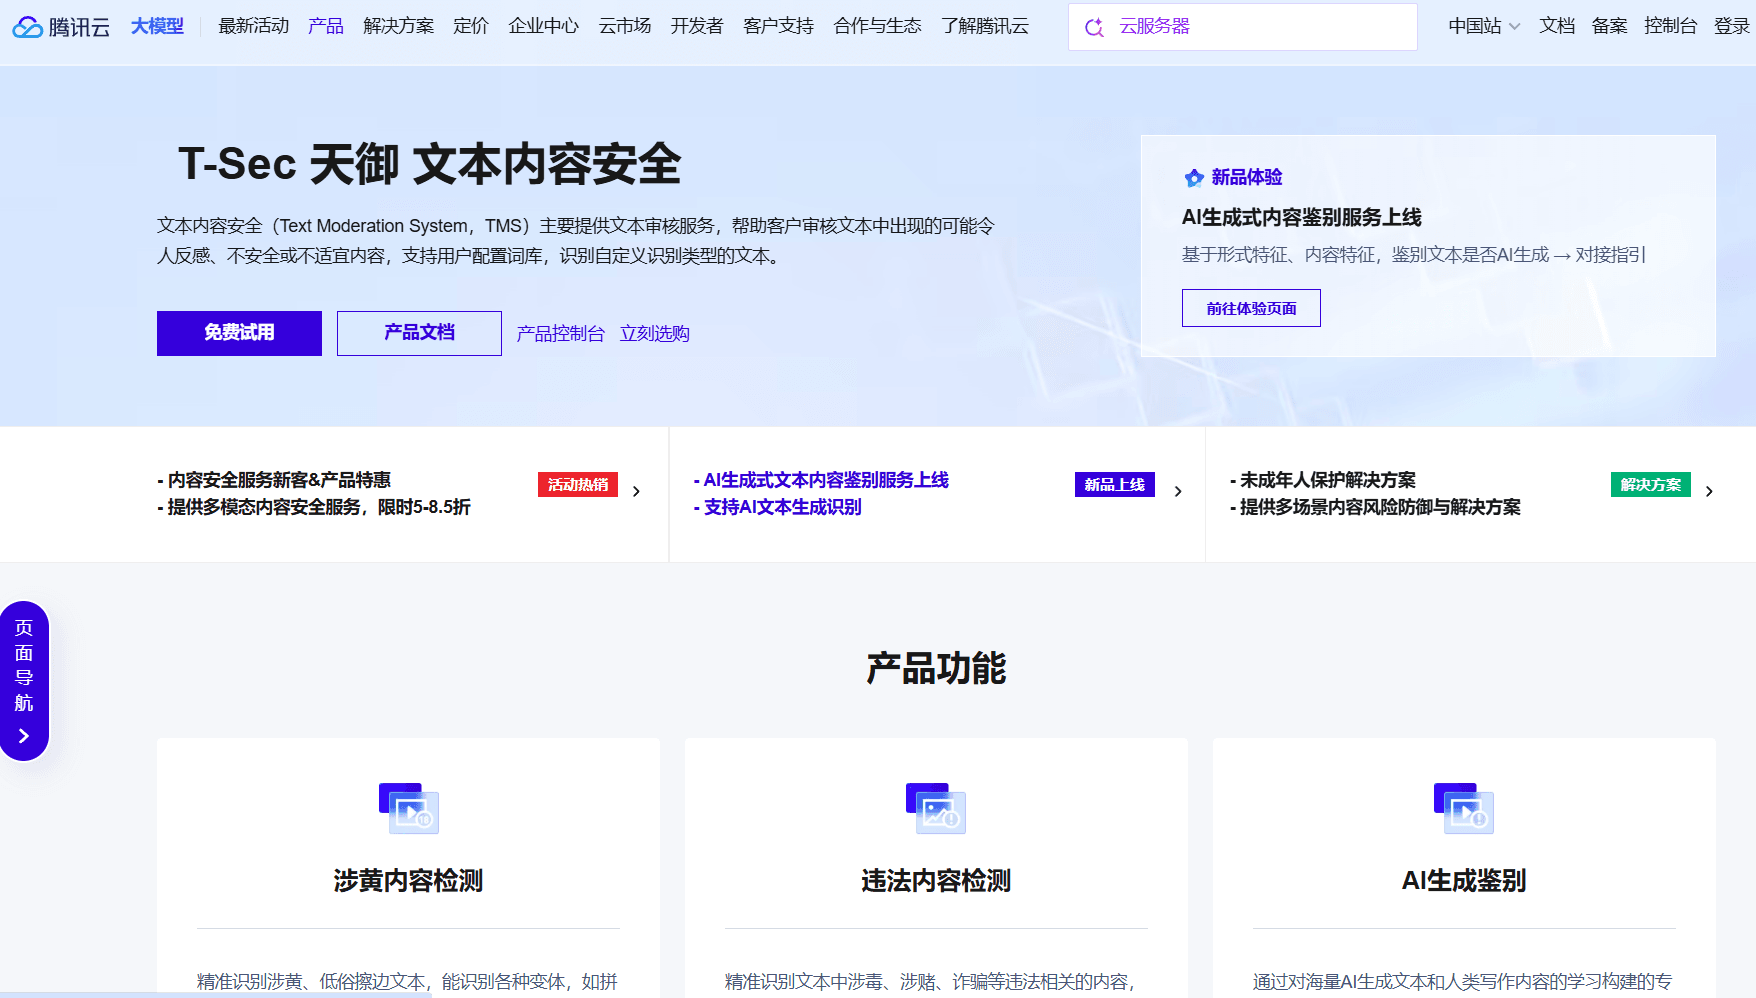This screenshot has width=1756, height=998.
Task: Expand arrow beside 新品上线 tag
Action: (1178, 491)
